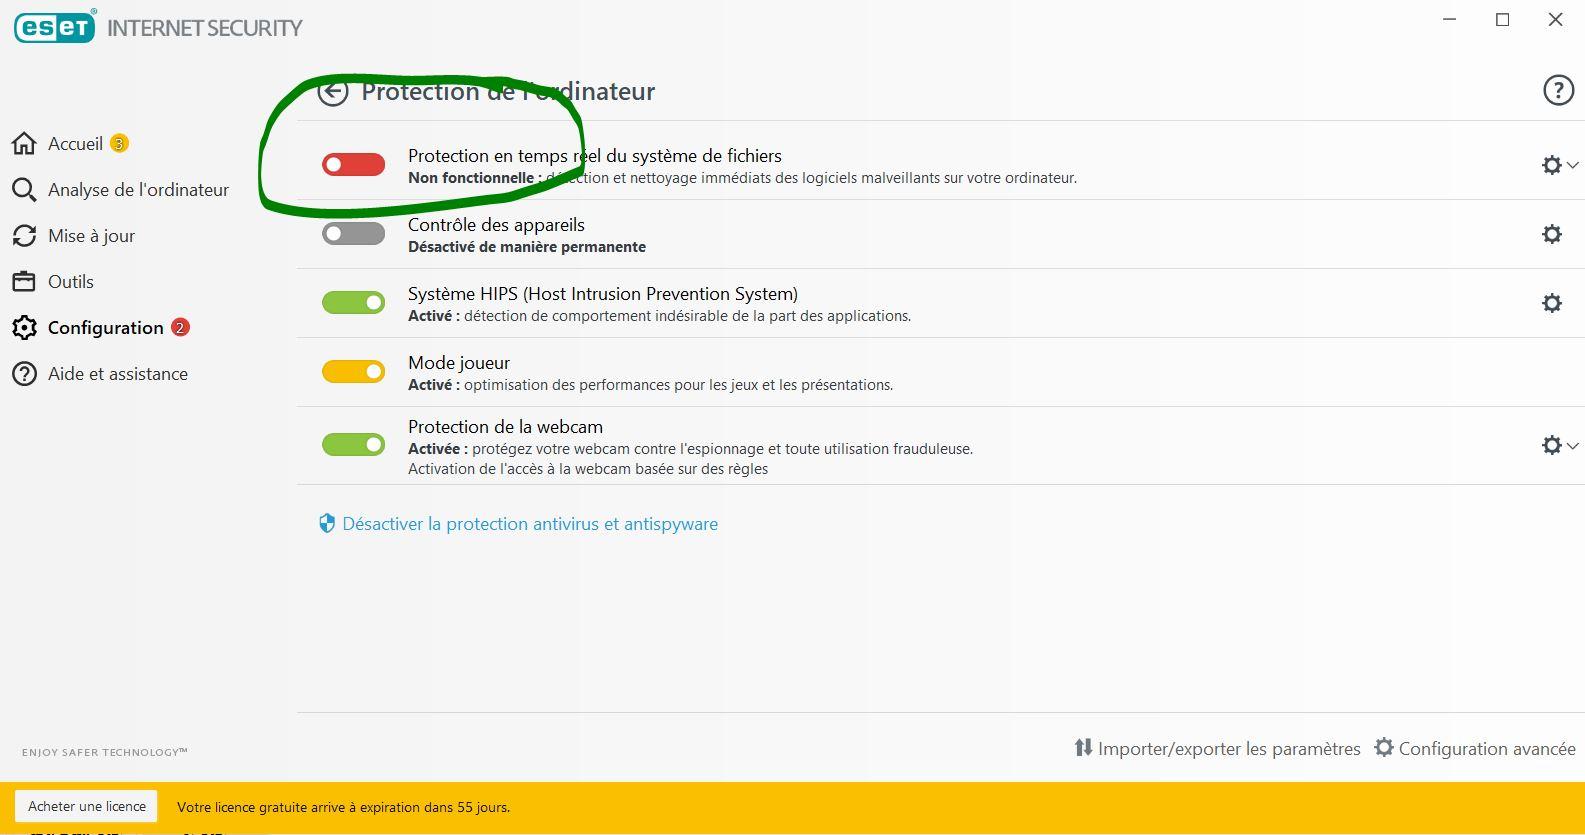Viewport: 1585px width, 835px height.
Task: Click the gear icon beside Configuration
Action: (x=24, y=328)
